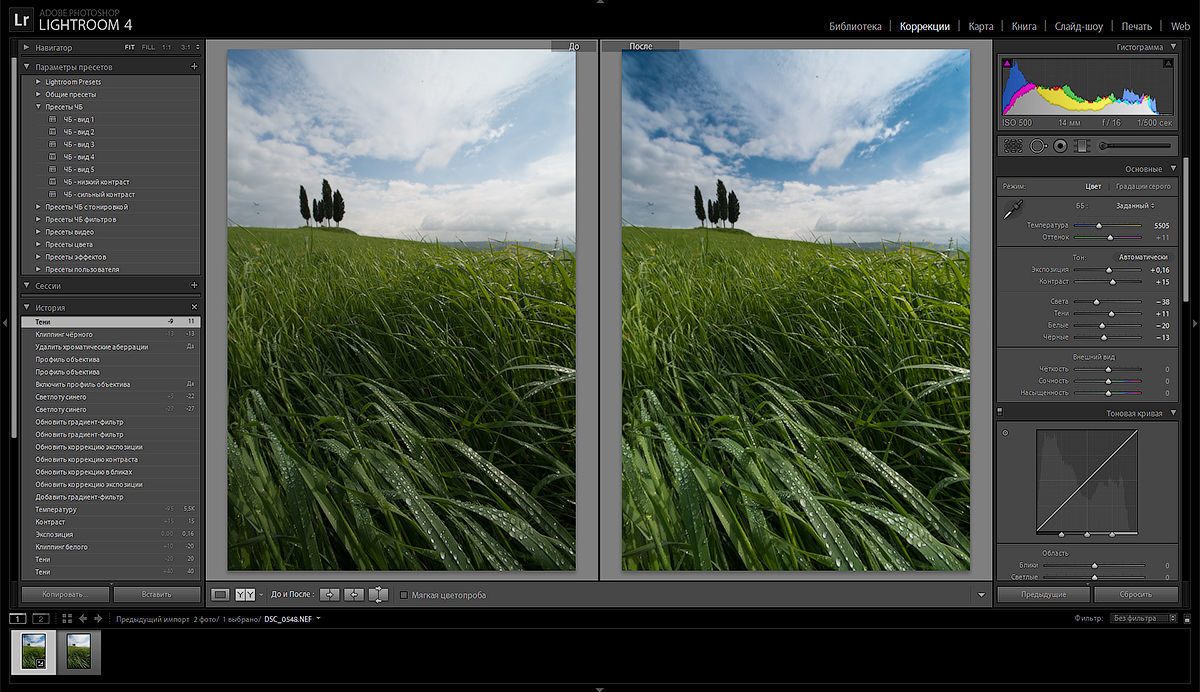Image resolution: width=1200 pixels, height=692 pixels.
Task: Select Градации серого treatment mode
Action: coord(1142,186)
